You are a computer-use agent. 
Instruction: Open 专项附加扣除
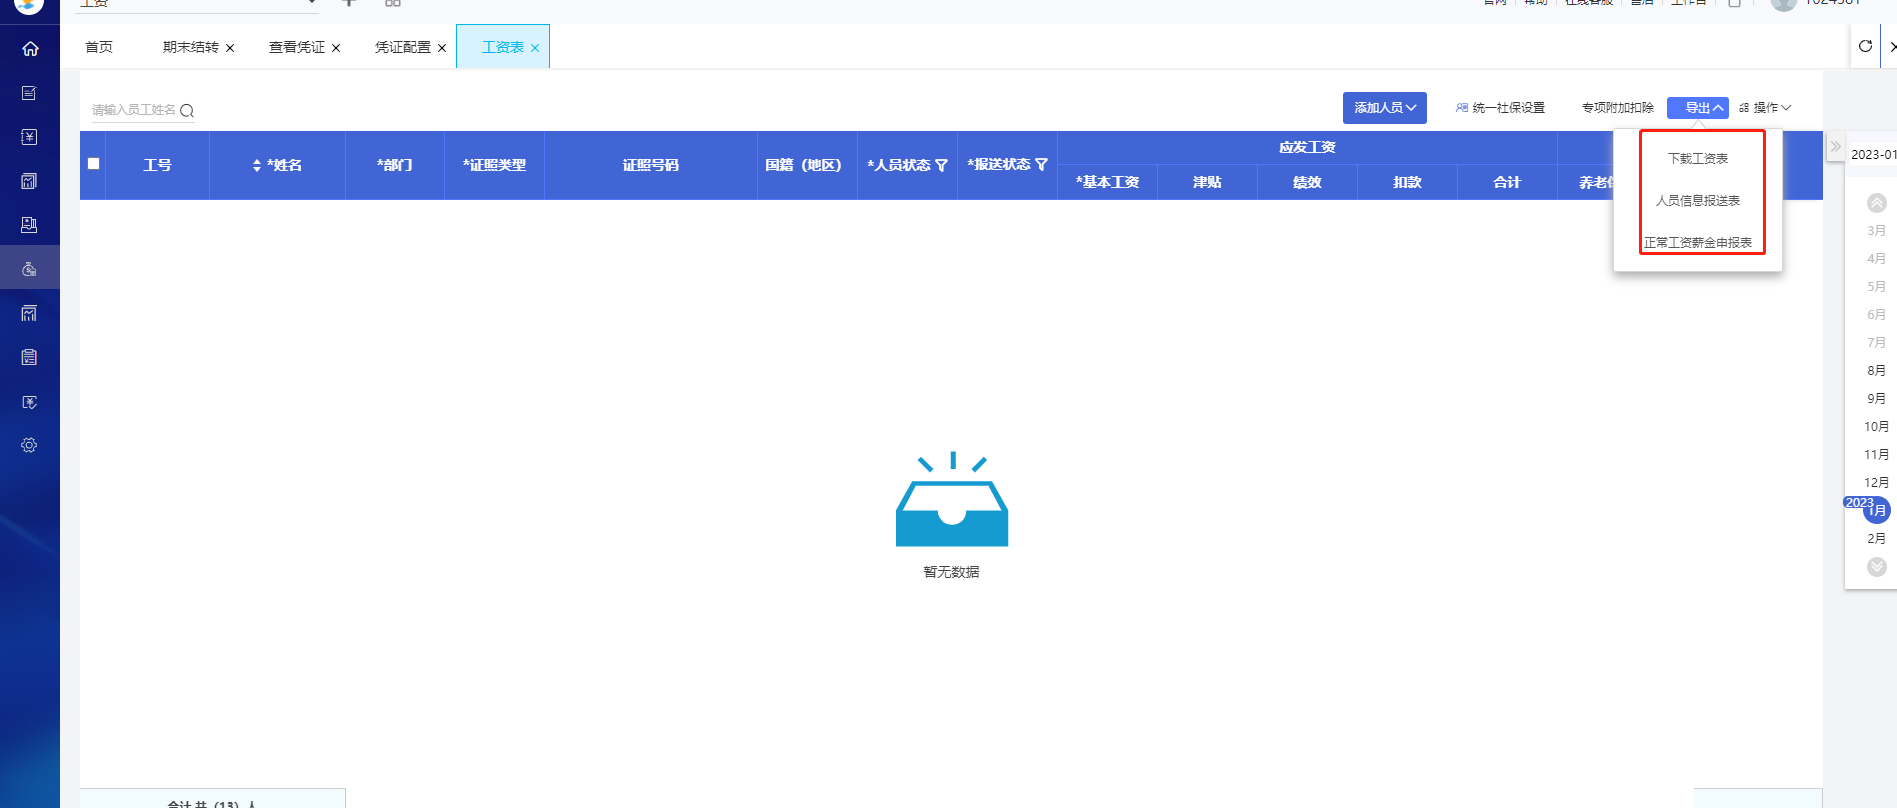click(1618, 108)
